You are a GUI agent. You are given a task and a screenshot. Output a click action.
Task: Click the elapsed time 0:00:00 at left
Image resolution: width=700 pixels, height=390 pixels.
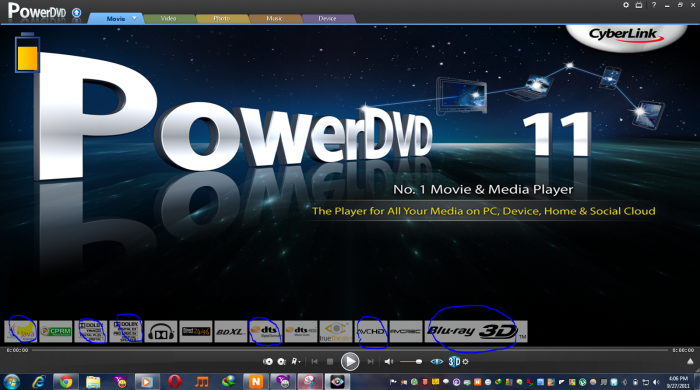[x=17, y=350]
